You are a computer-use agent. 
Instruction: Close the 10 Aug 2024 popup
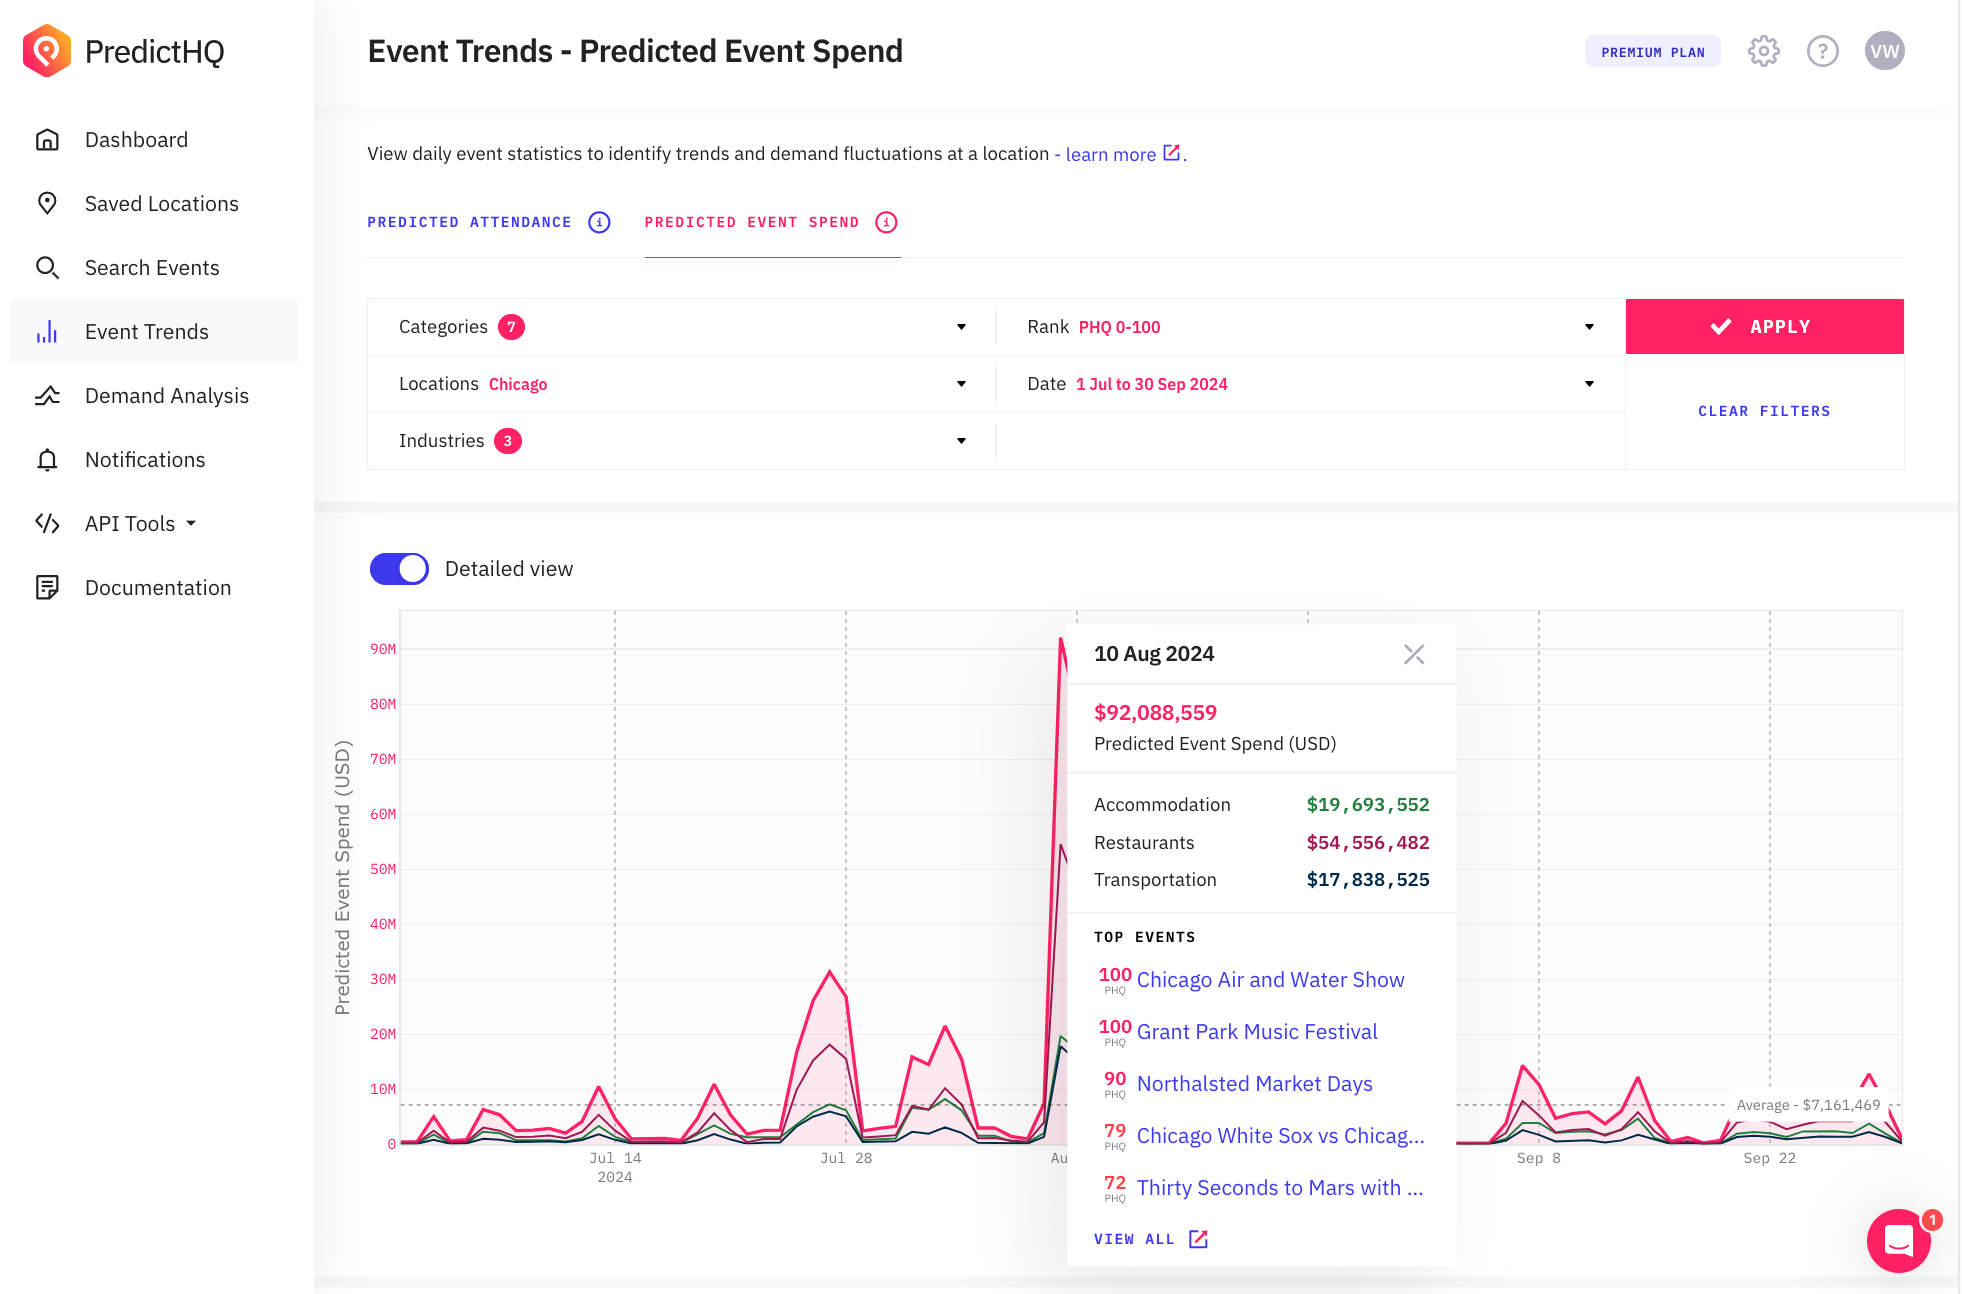pos(1413,654)
